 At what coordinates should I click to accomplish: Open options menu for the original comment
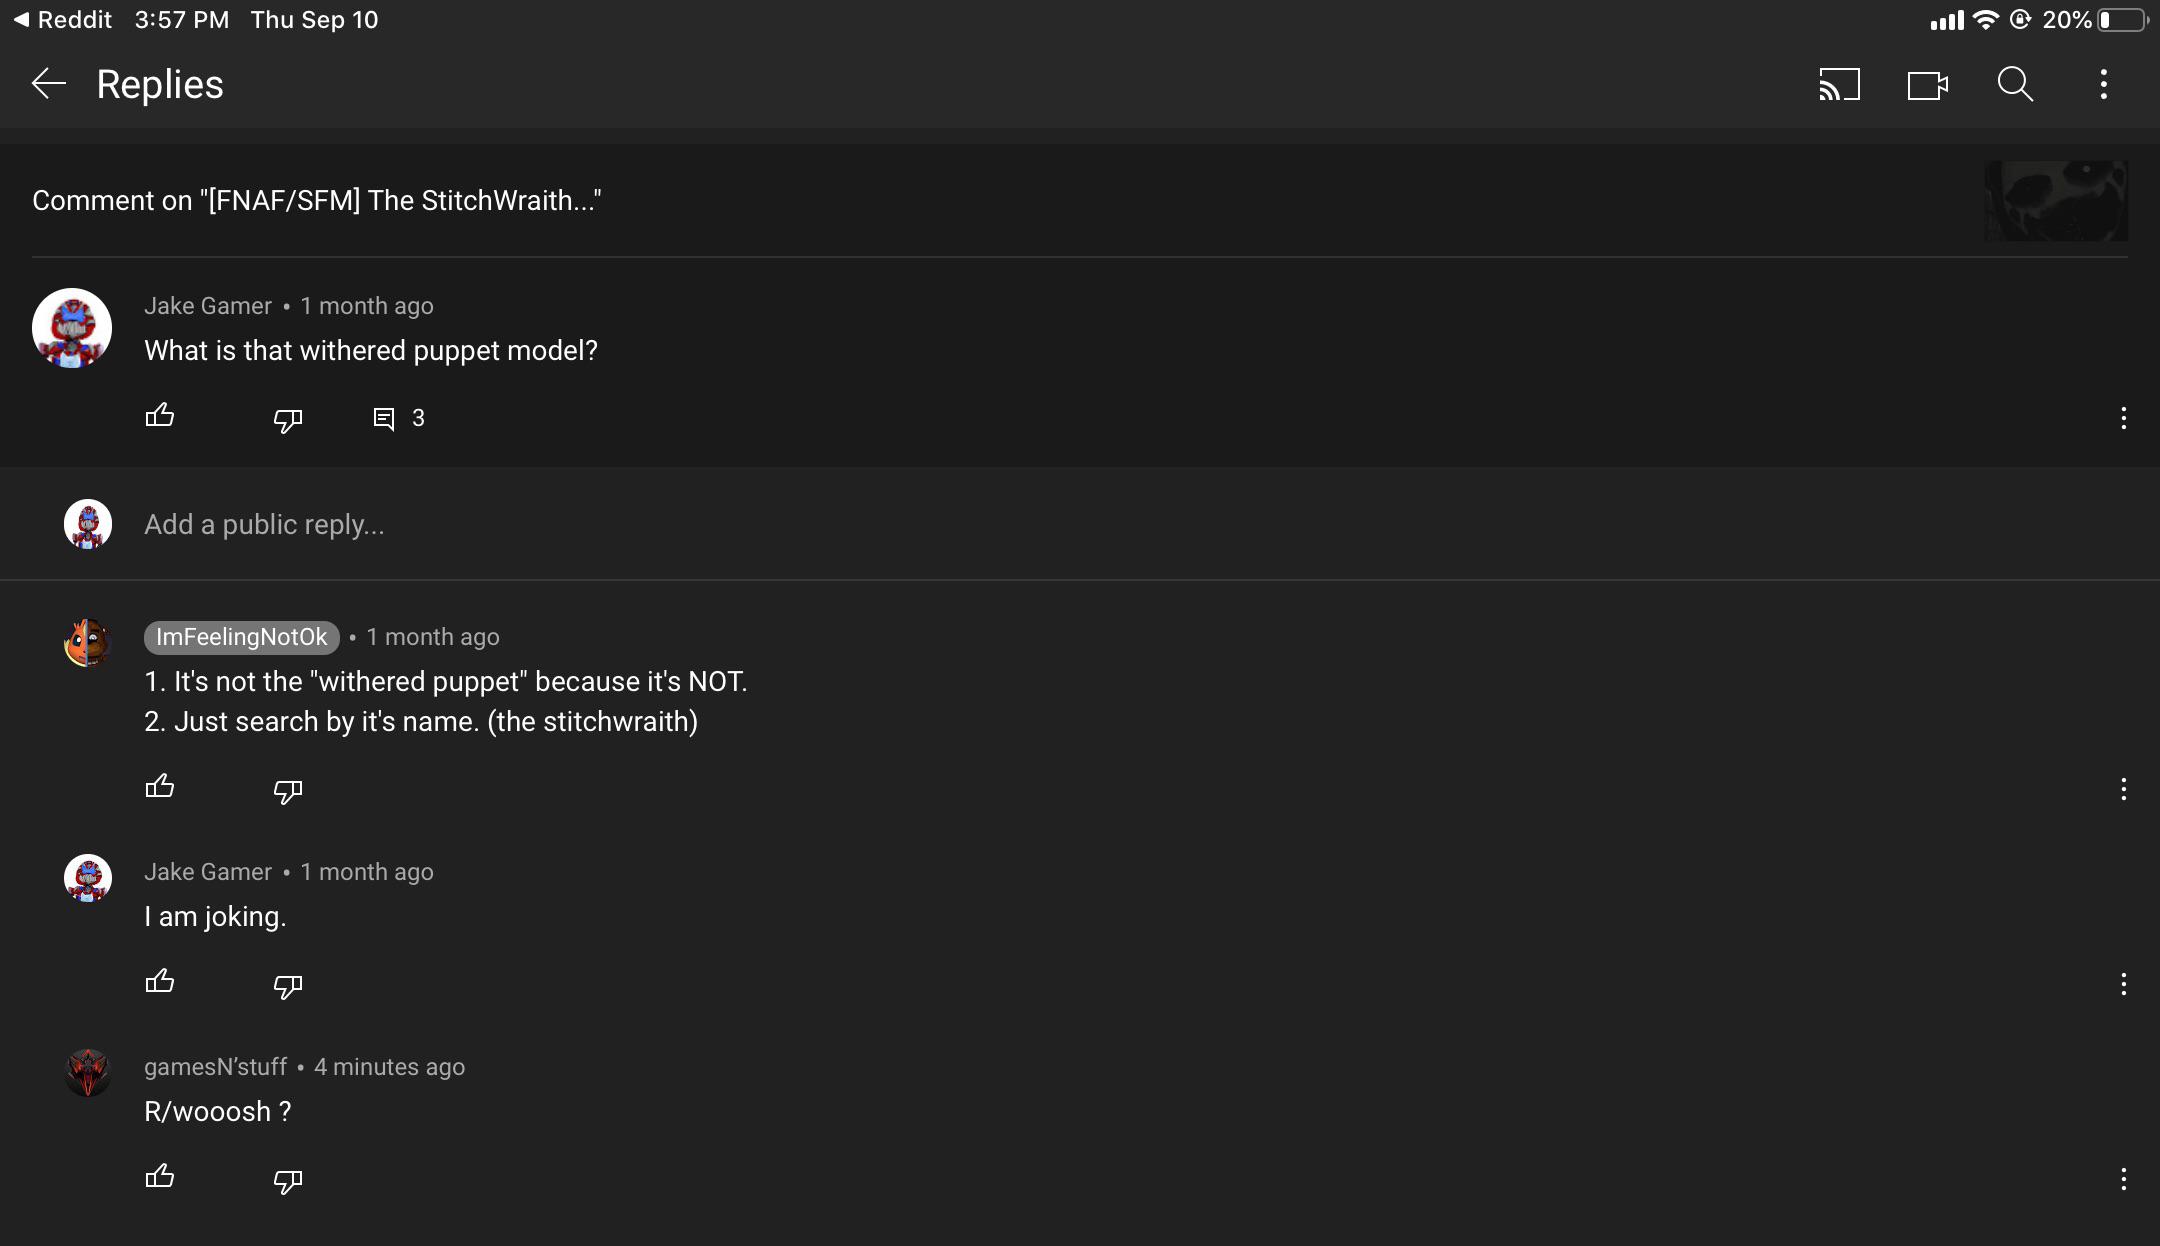coord(2123,418)
